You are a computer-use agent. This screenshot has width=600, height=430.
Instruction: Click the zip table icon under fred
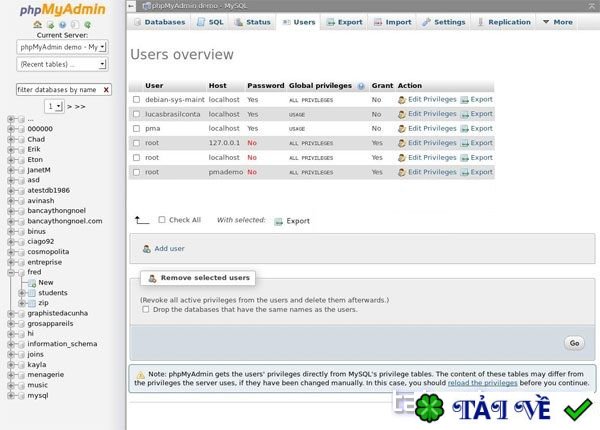[x=32, y=303]
